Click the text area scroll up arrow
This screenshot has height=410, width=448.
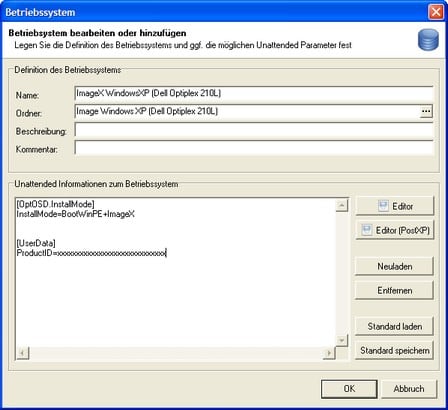[x=342, y=205]
